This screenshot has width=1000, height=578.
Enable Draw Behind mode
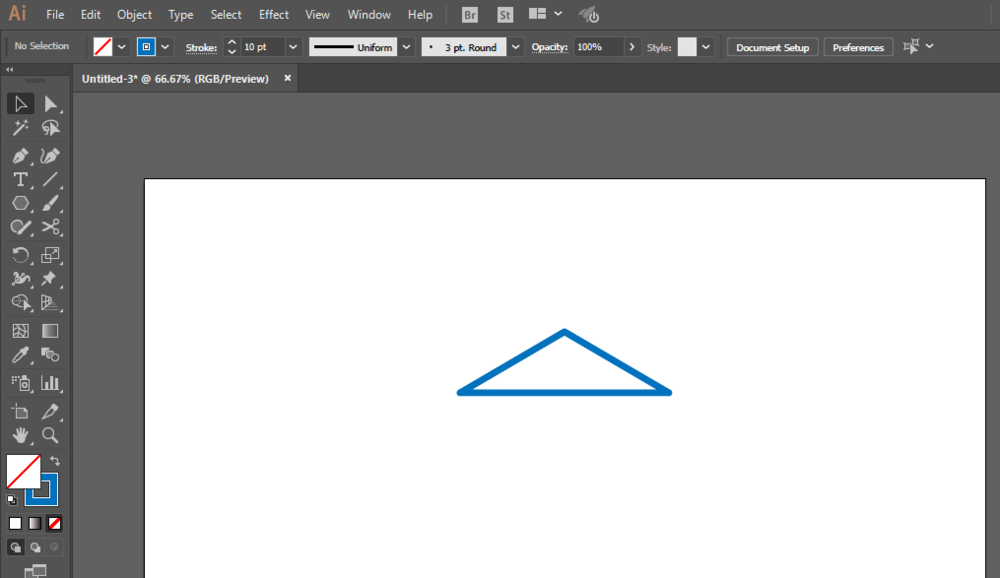click(x=35, y=547)
